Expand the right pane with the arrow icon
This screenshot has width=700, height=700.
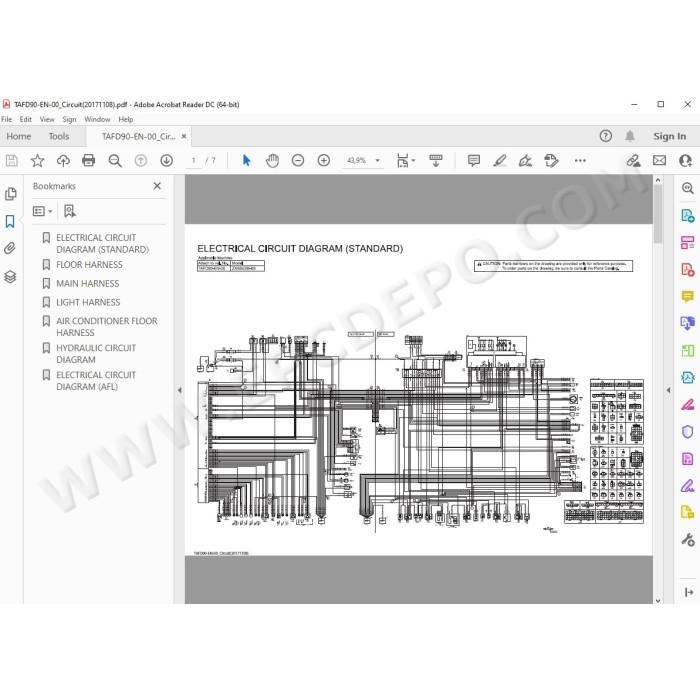pos(689,592)
